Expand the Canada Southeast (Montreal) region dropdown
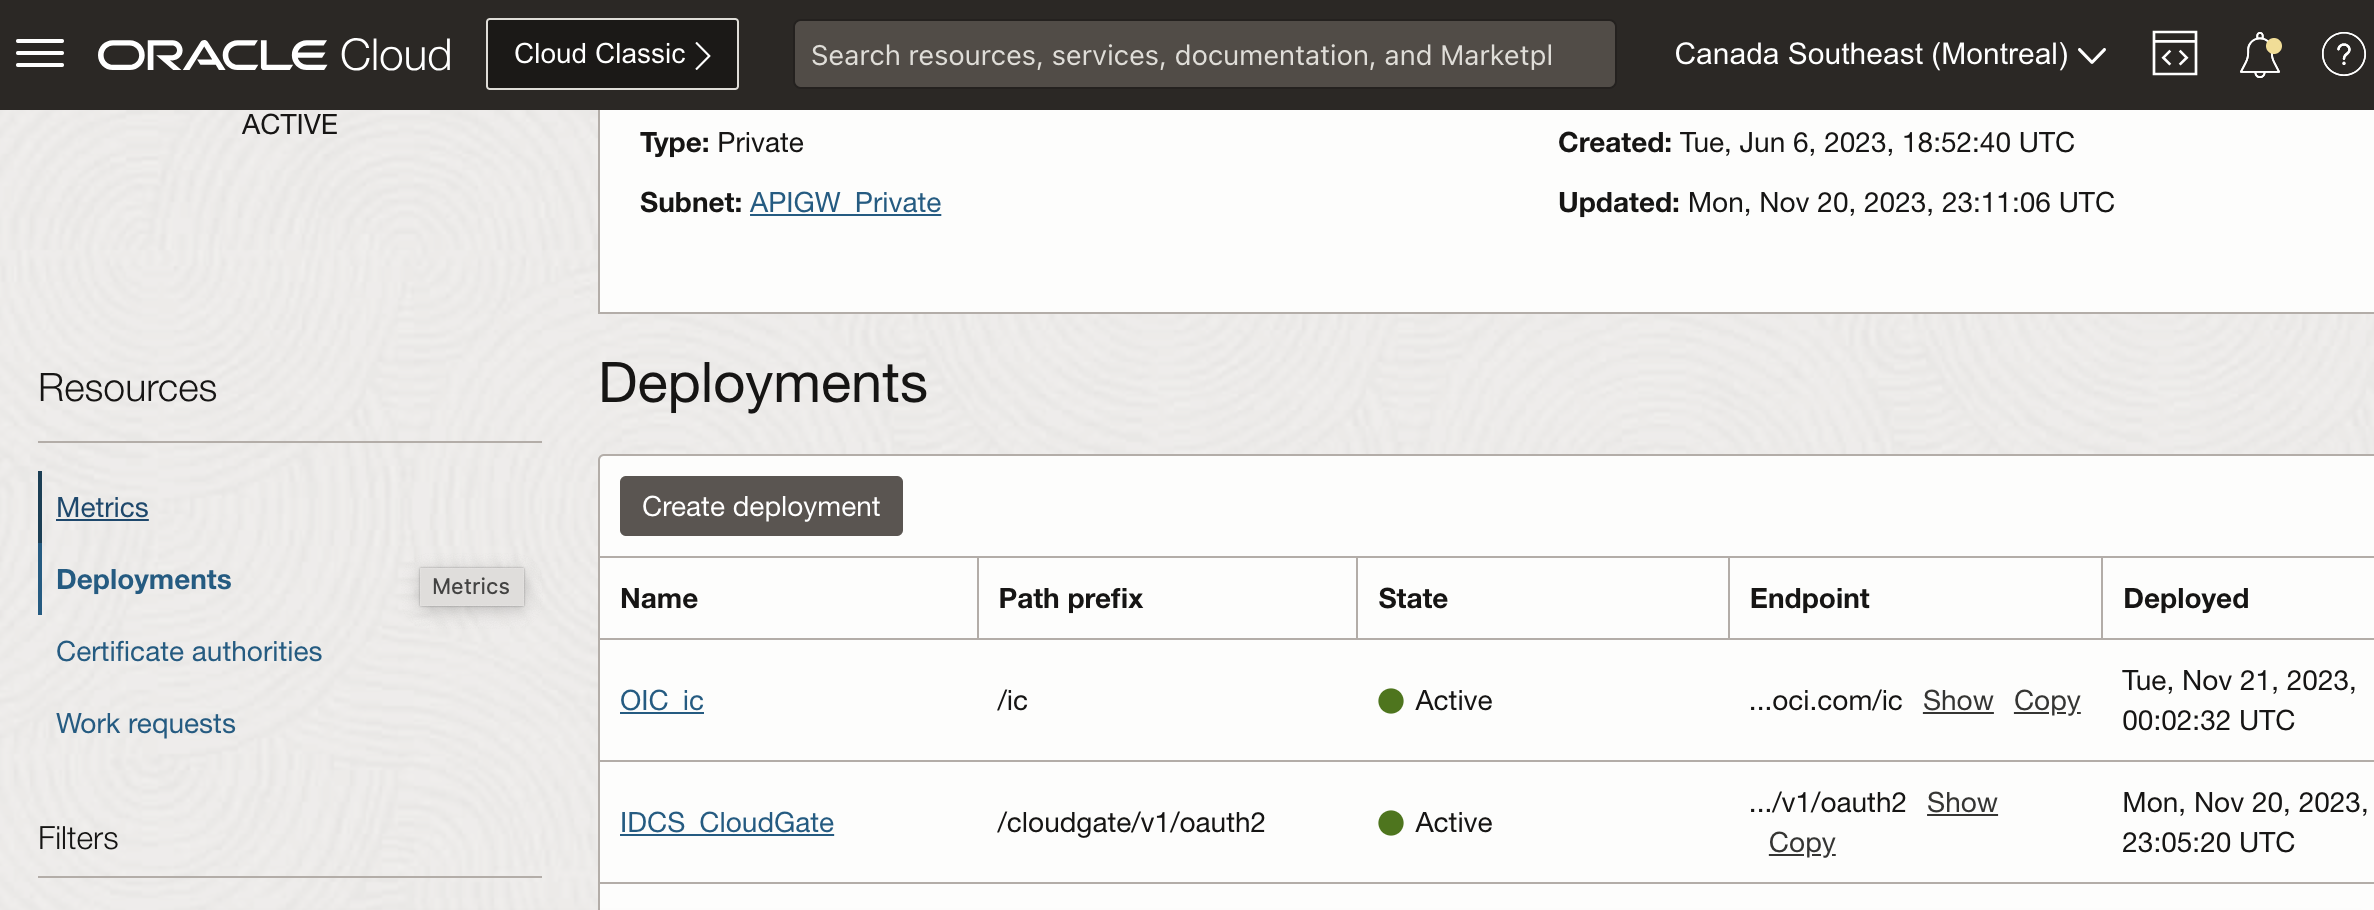 [1889, 54]
